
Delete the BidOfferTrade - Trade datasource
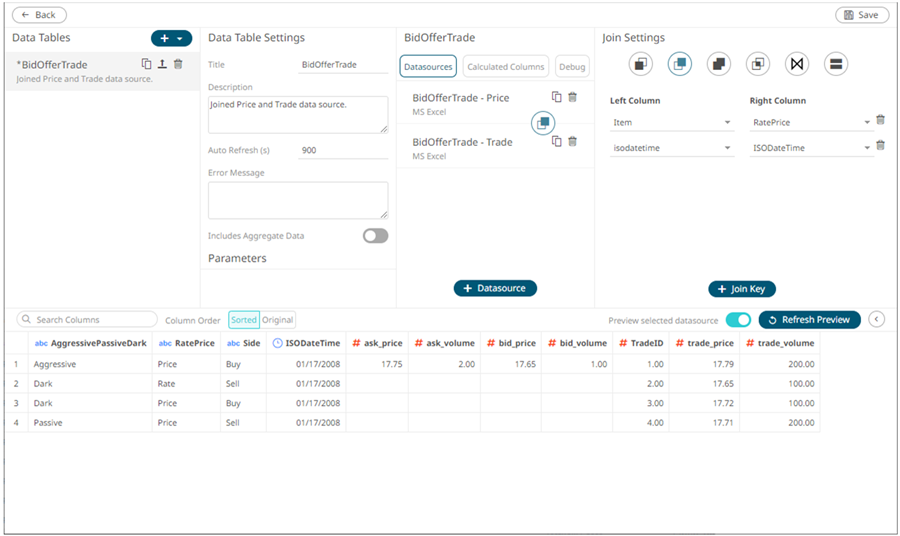tap(572, 141)
